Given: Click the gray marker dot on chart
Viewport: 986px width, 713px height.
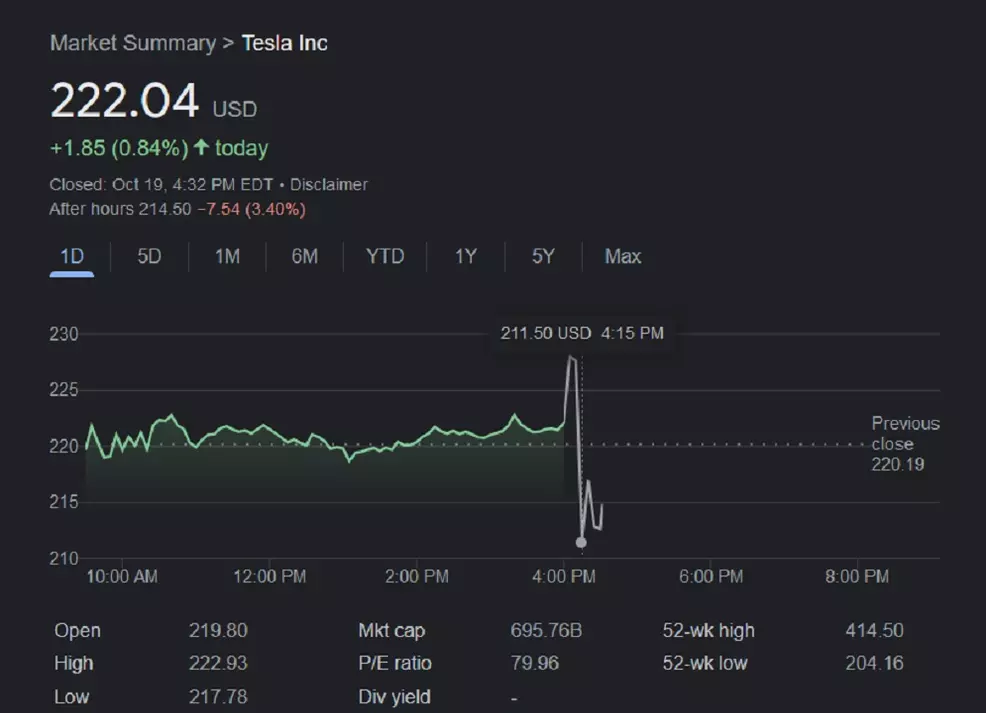Looking at the screenshot, I should [x=581, y=542].
